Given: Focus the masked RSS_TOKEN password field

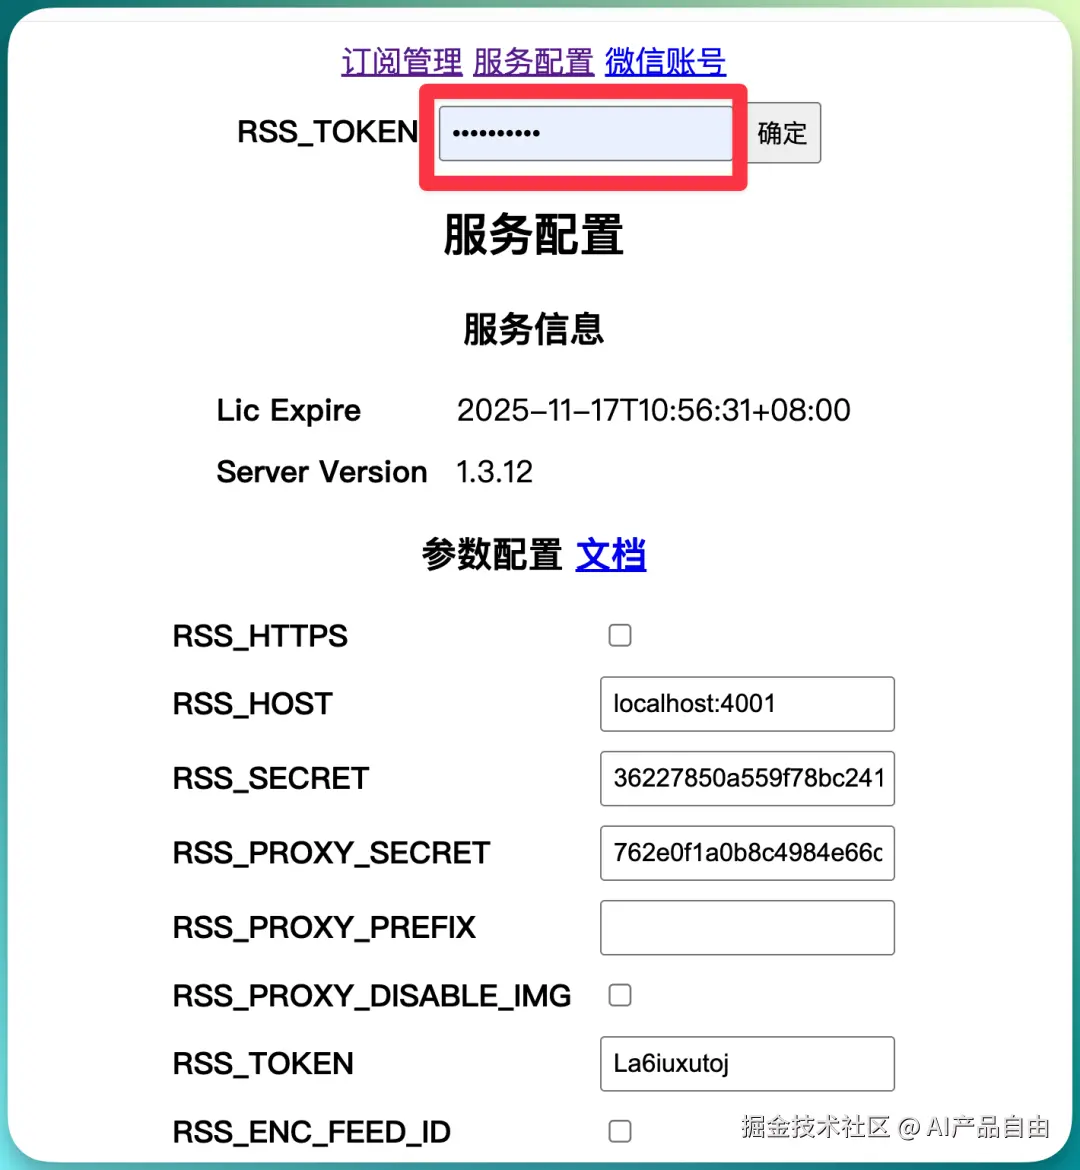Looking at the screenshot, I should pyautogui.click(x=585, y=134).
